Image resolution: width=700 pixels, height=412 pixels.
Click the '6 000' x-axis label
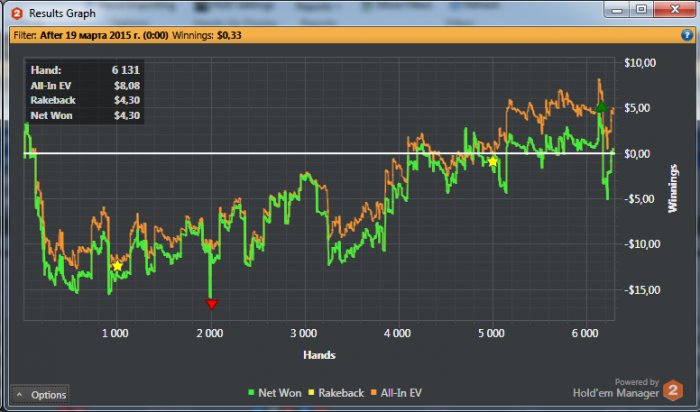[x=585, y=333]
